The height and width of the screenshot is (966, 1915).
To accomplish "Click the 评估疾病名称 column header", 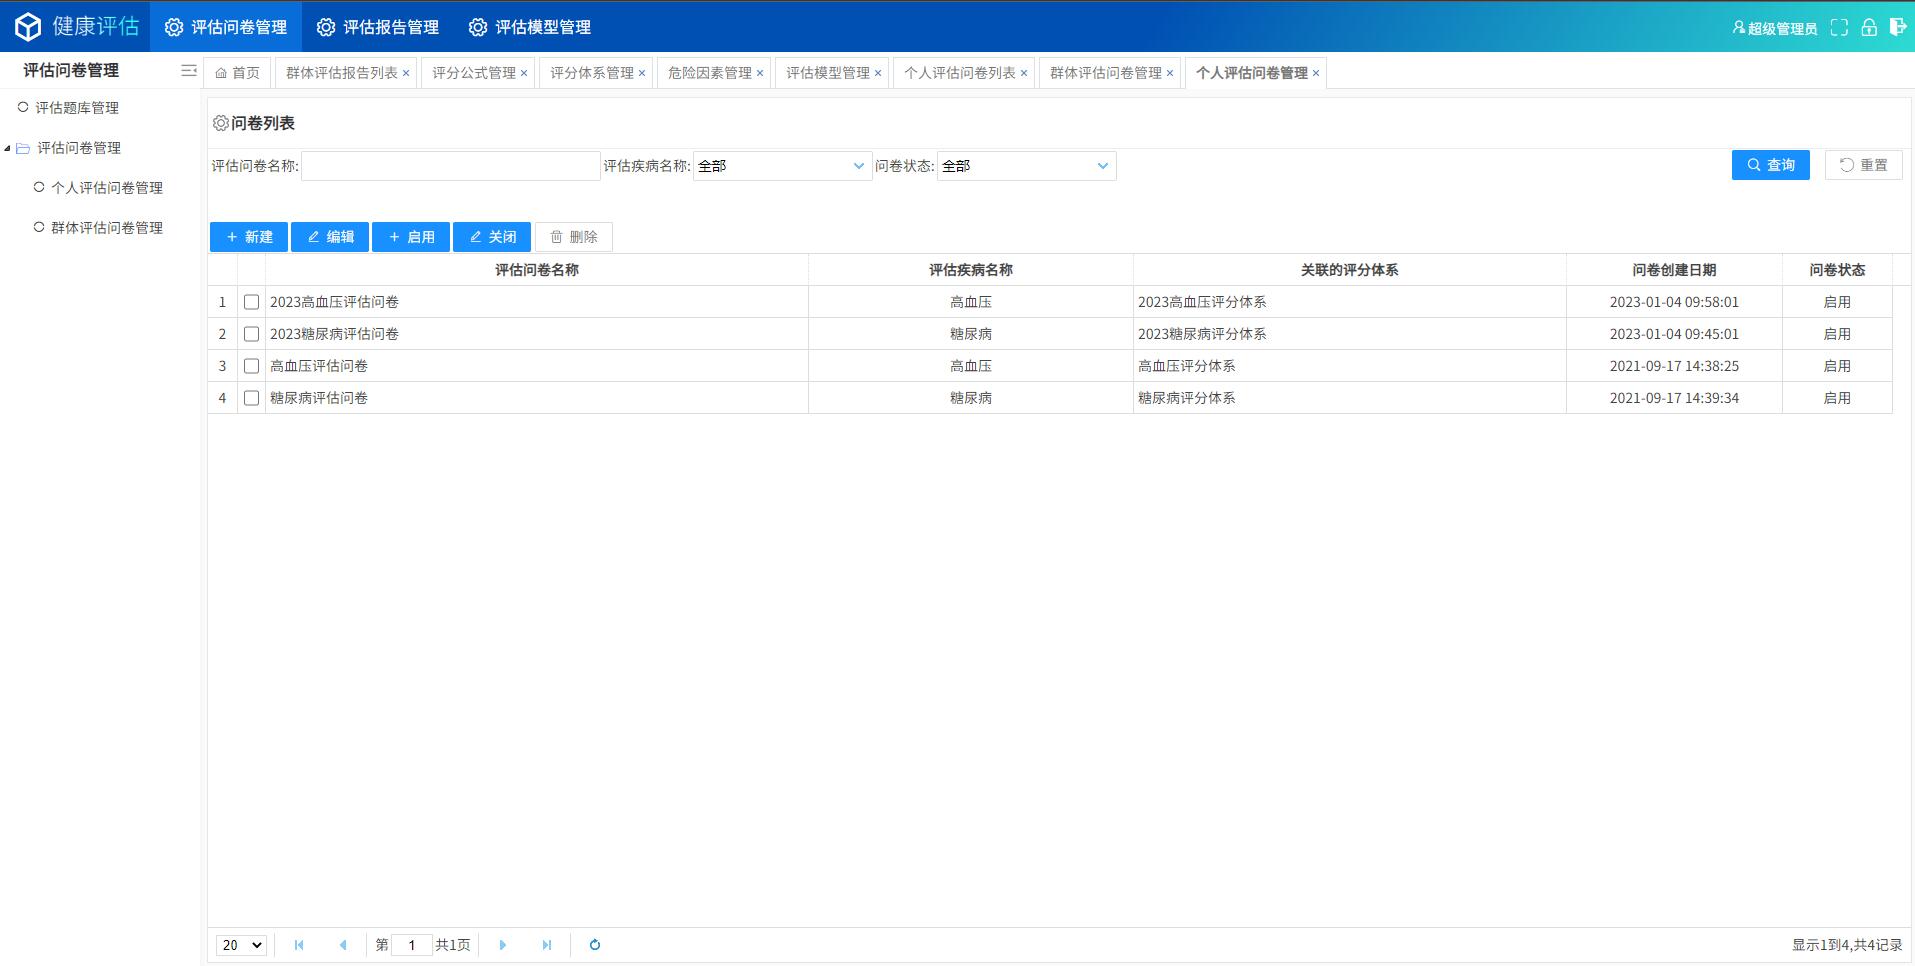I will click(970, 270).
